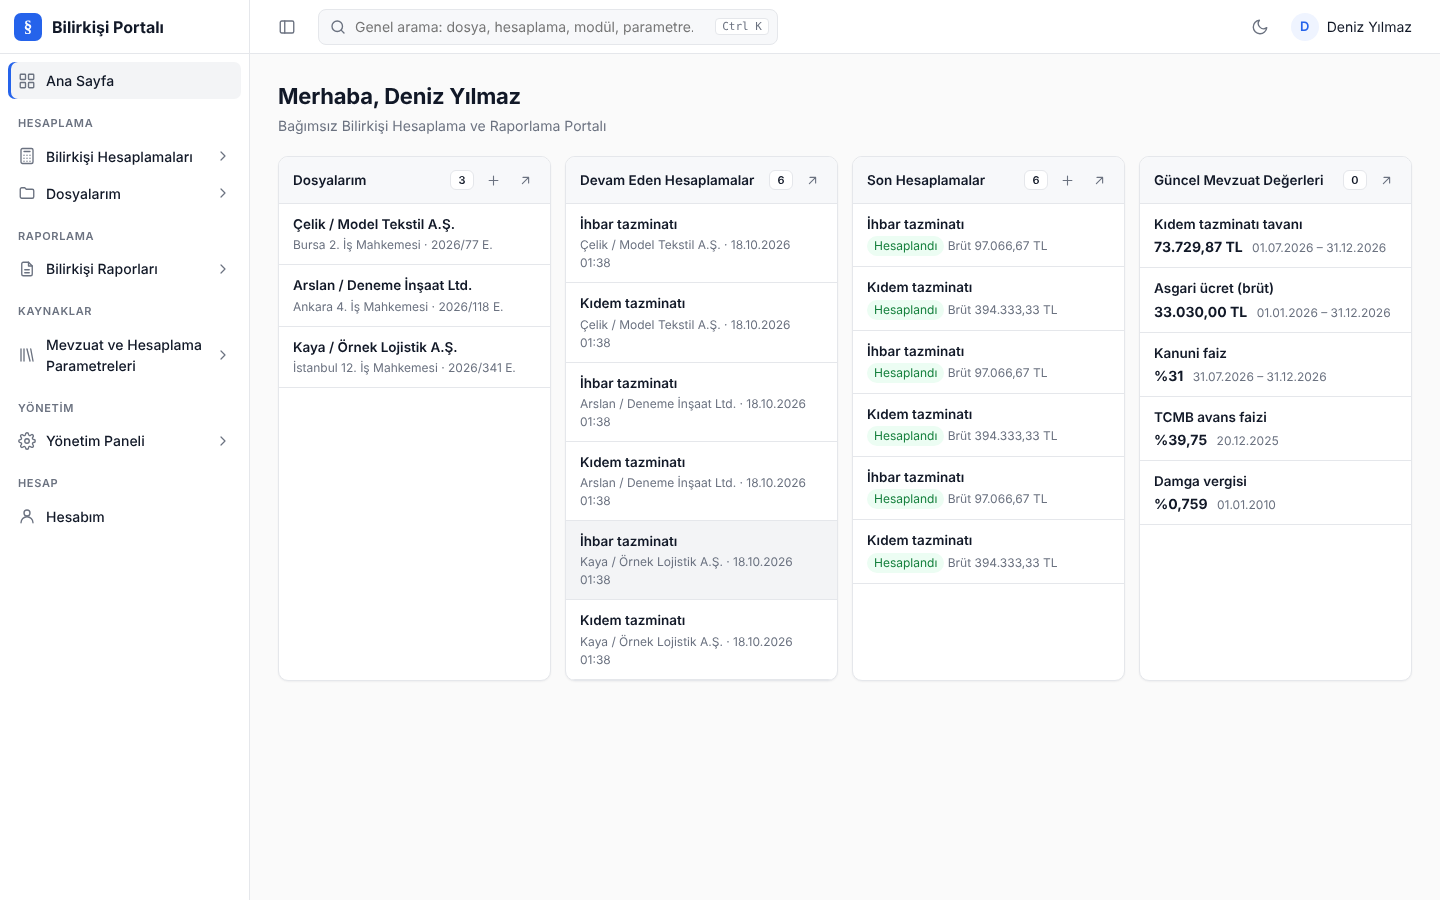The image size is (1440, 900).
Task: Open ongoing İhbar tazminatı for Kaya / Örnek Lojistik
Action: click(x=701, y=560)
